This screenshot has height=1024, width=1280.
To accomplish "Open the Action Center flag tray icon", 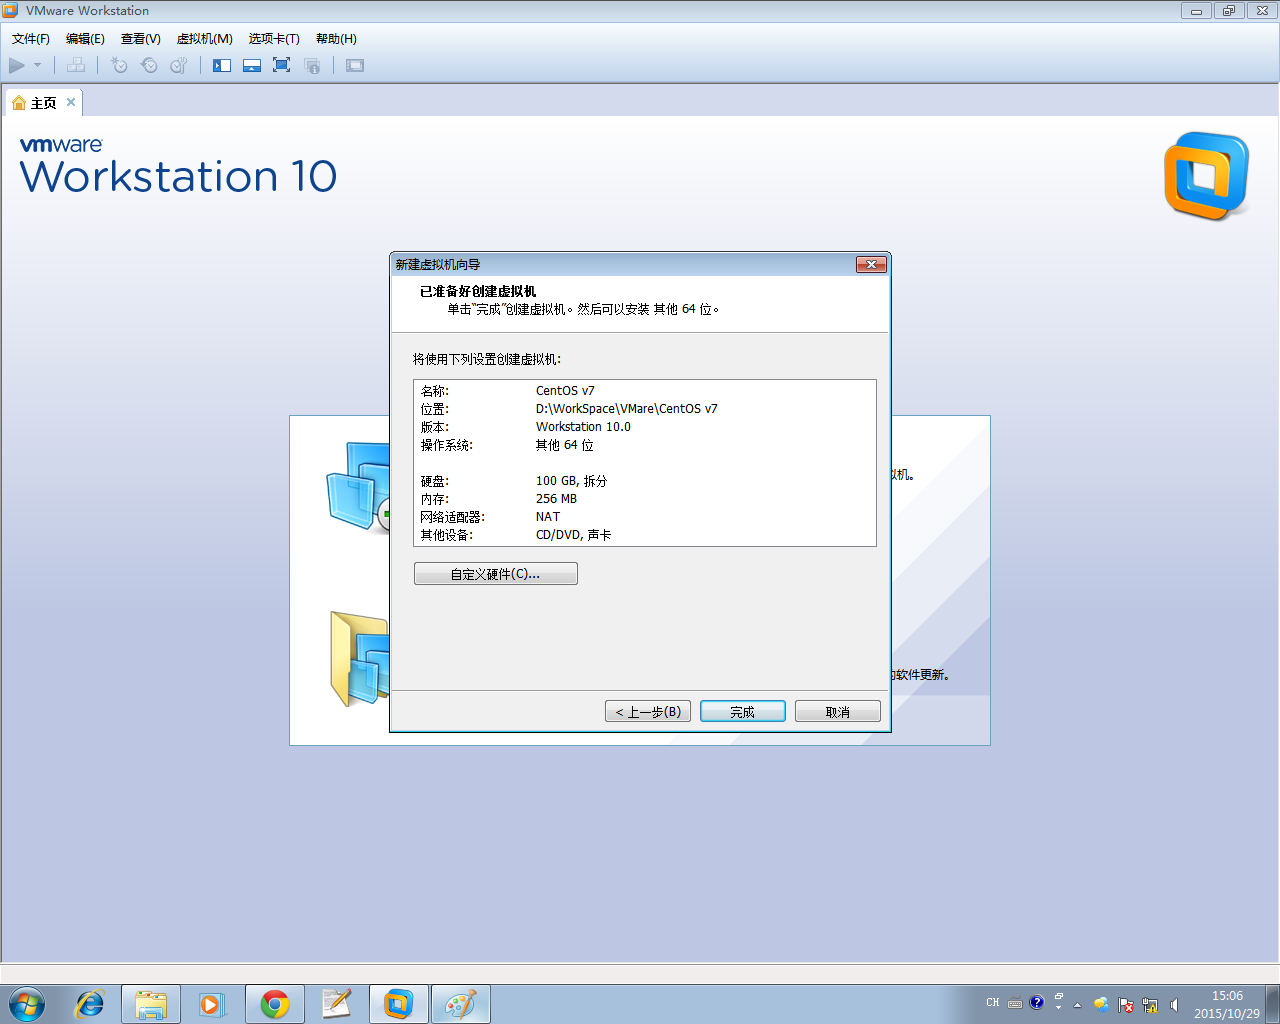I will (1126, 1005).
